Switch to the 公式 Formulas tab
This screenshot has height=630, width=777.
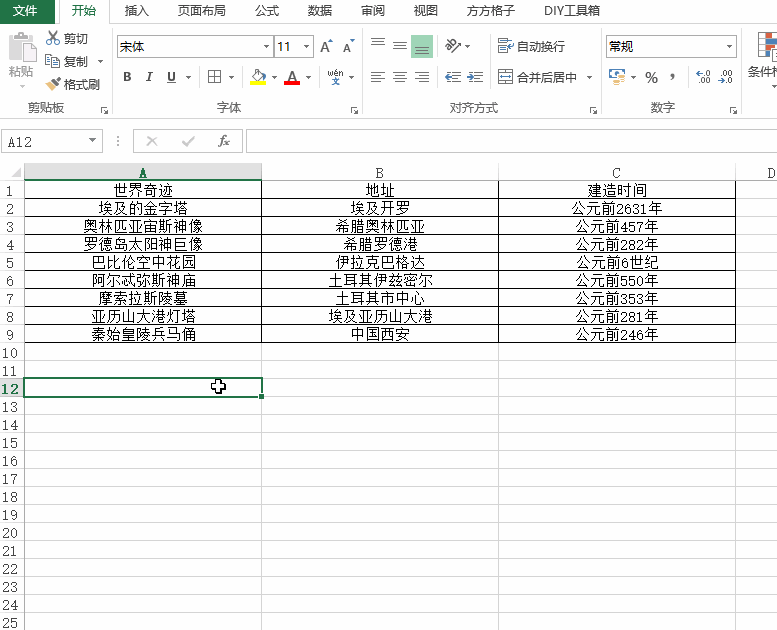click(267, 11)
